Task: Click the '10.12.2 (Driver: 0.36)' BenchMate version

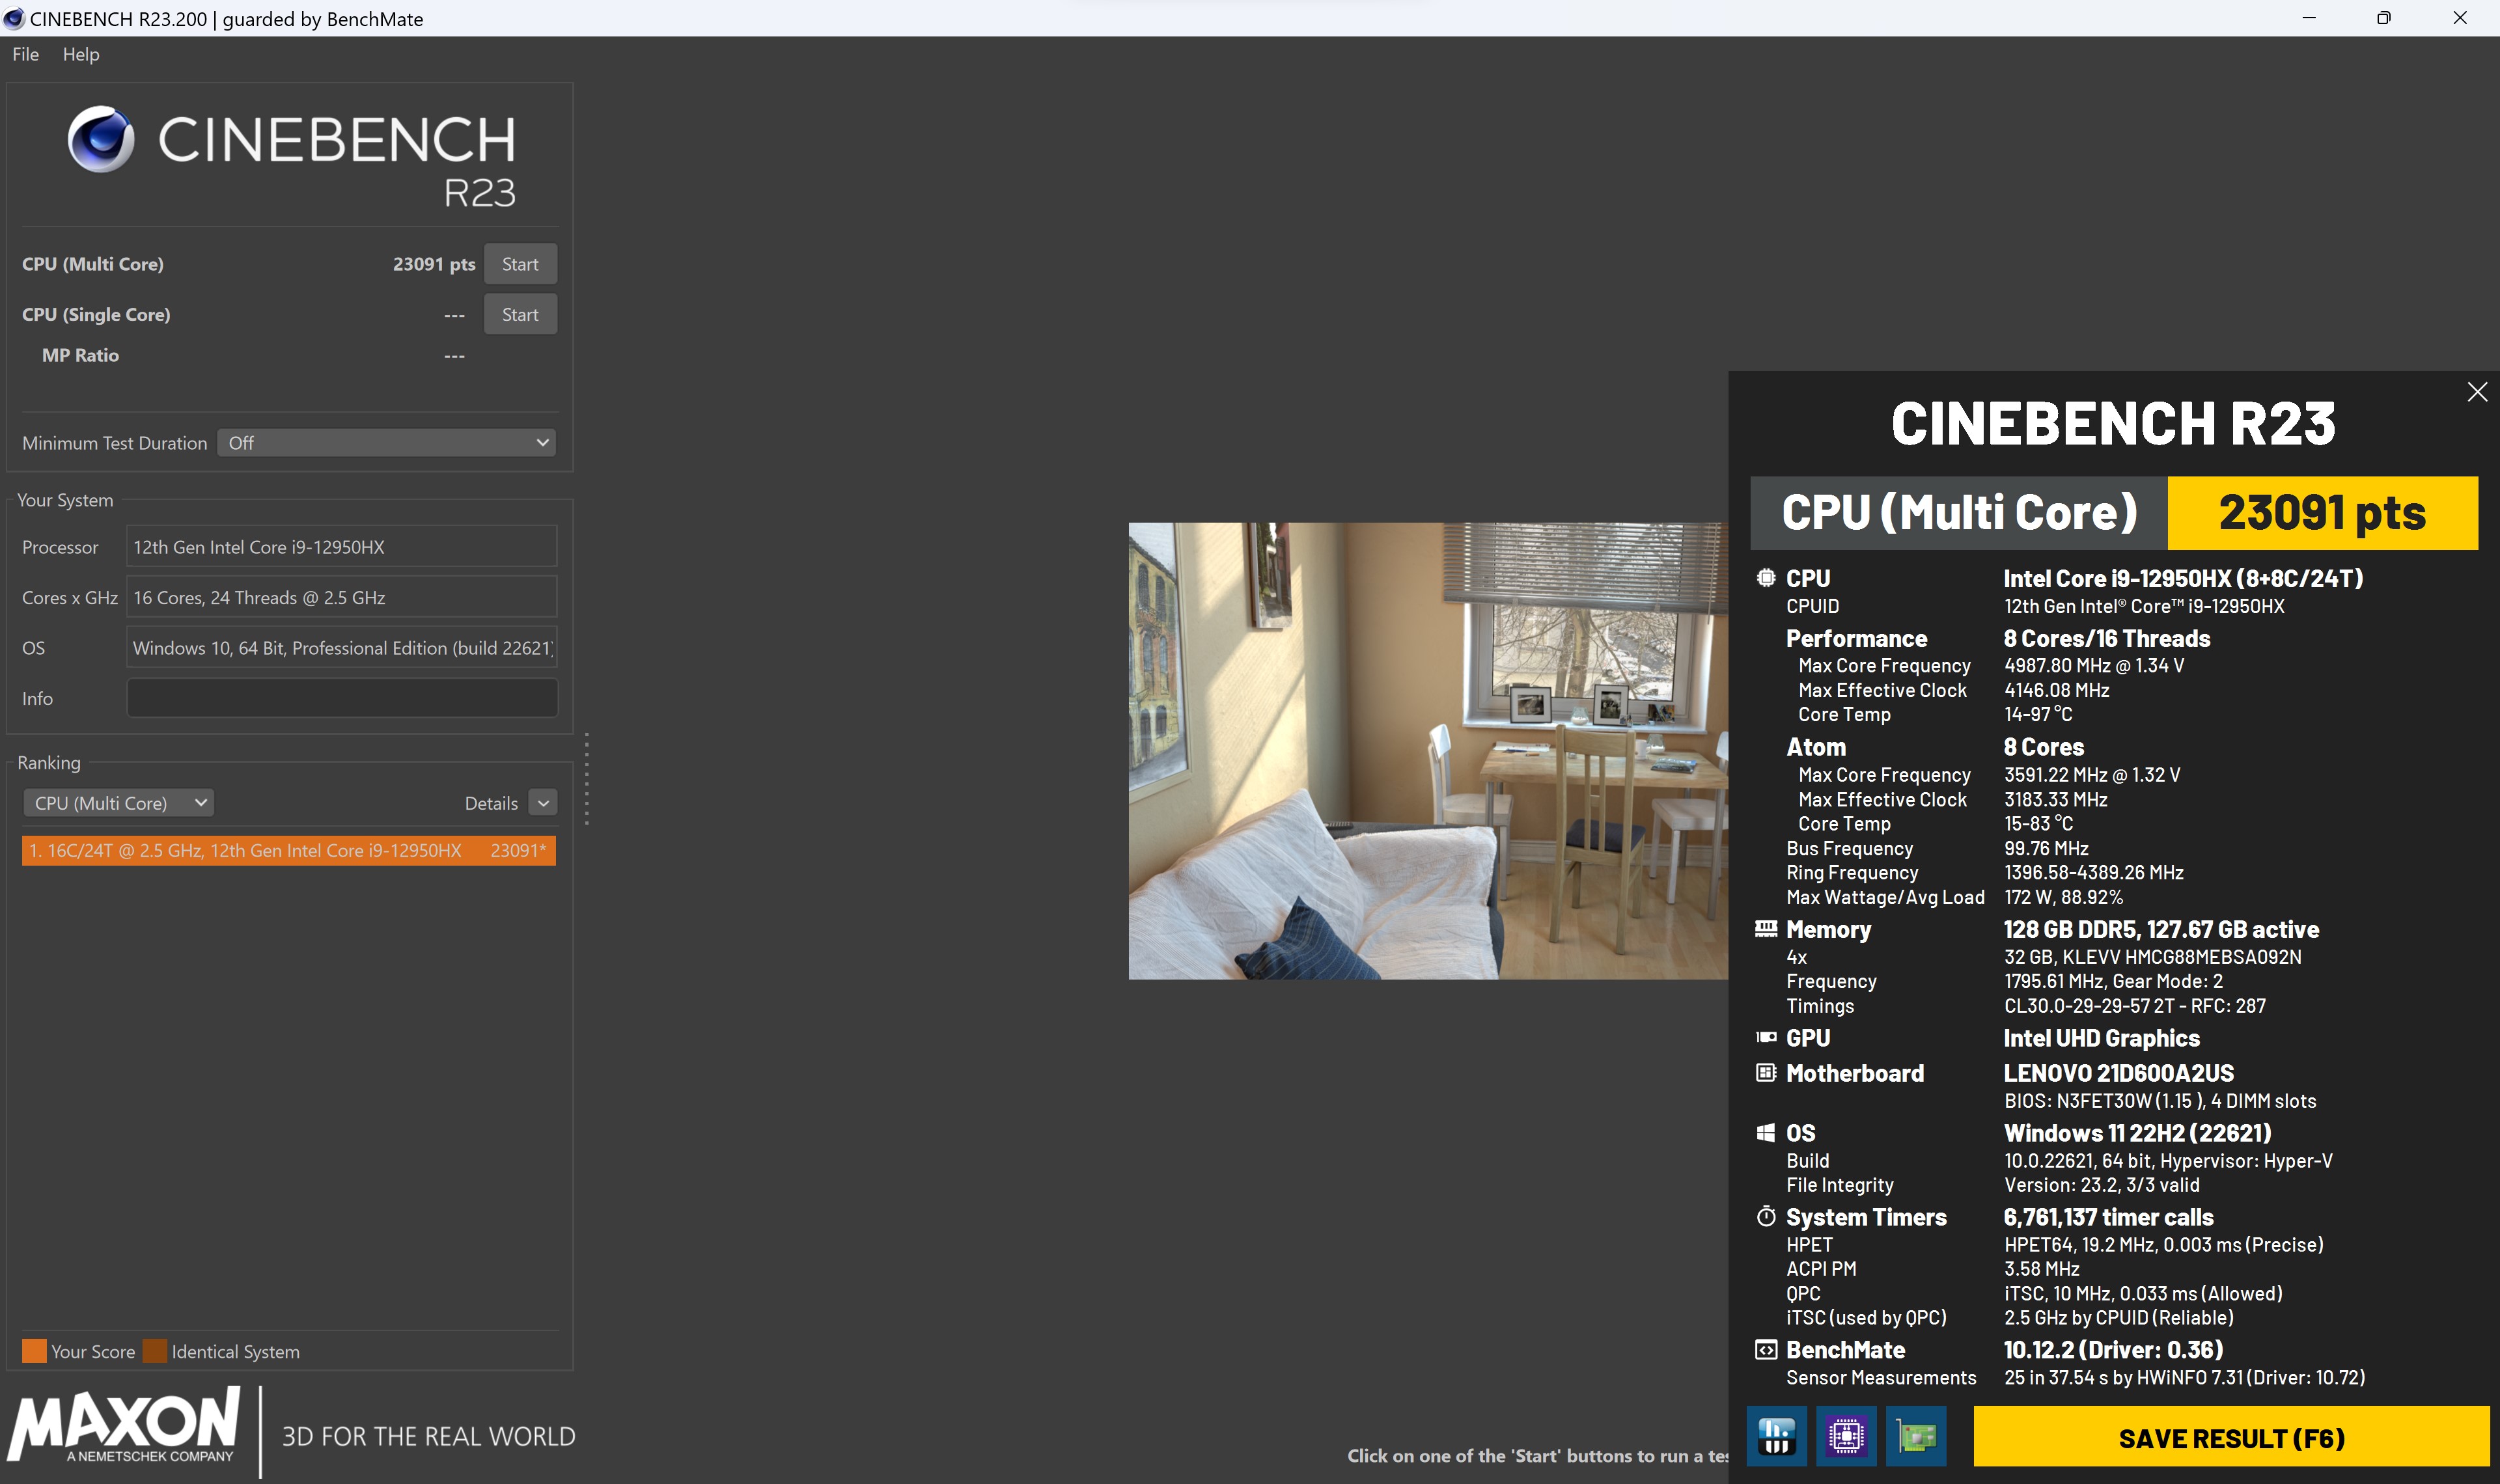Action: pos(2113,1350)
